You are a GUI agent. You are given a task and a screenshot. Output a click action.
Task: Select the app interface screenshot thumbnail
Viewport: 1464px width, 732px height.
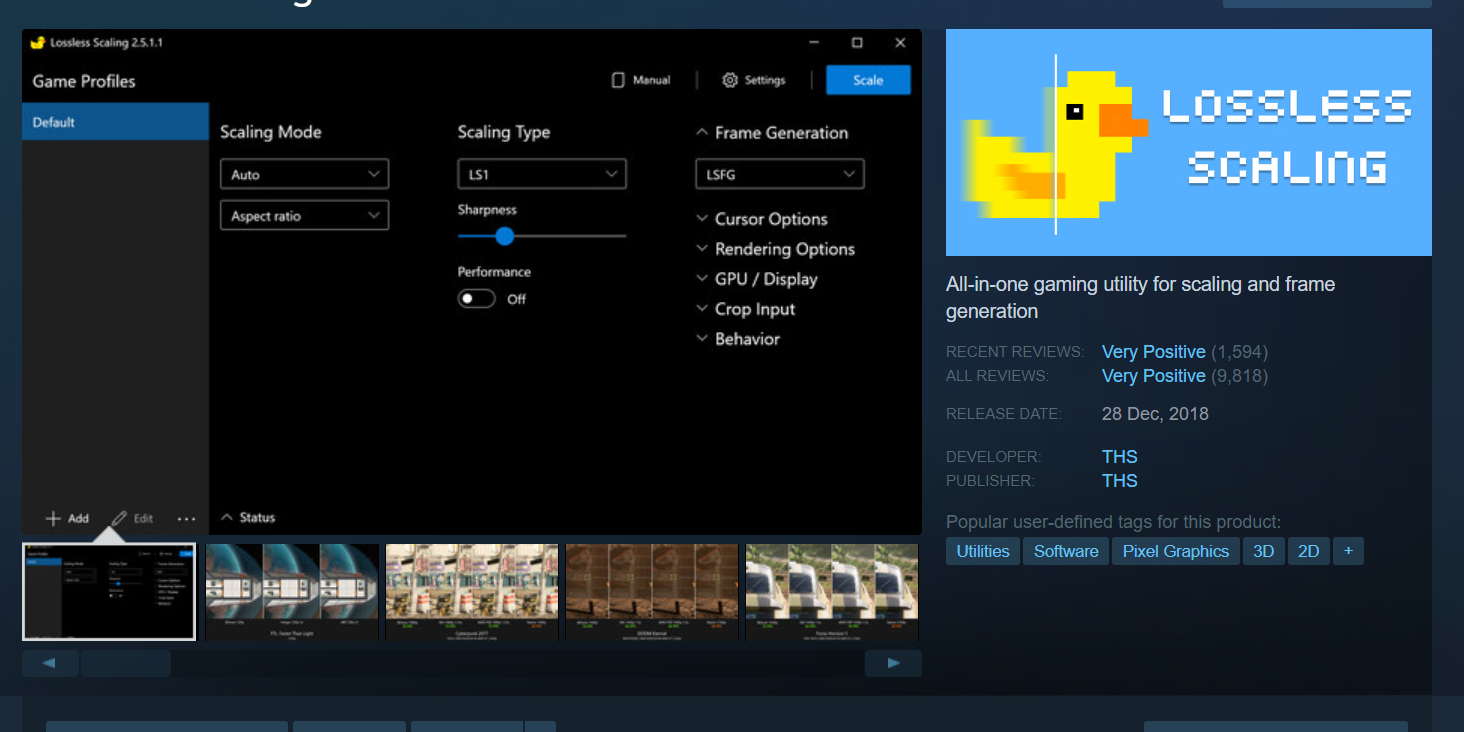(x=110, y=592)
